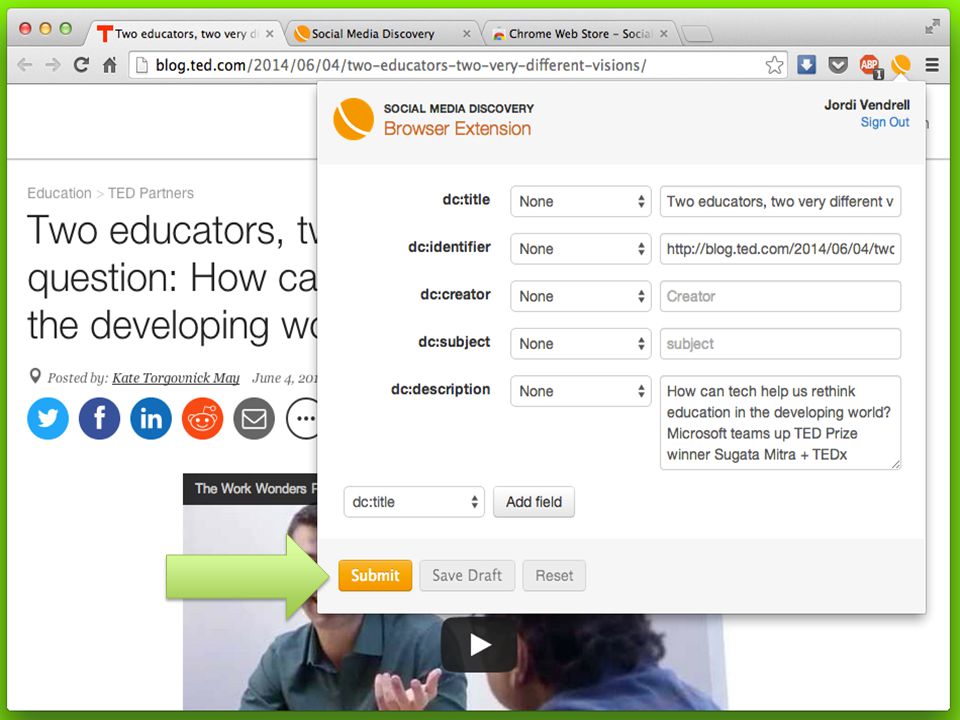The image size is (960, 720).
Task: Open the Adblock Plus extension icon
Action: tap(870, 66)
